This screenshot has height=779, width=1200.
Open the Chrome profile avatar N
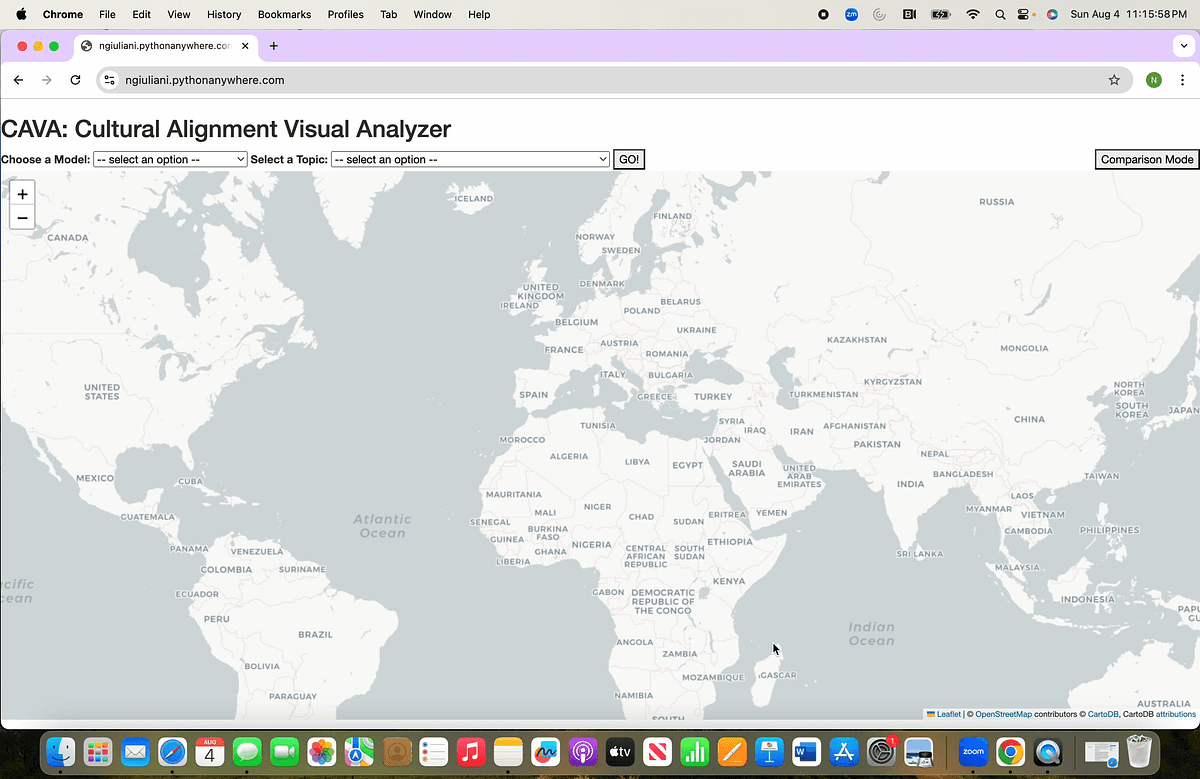[x=1153, y=80]
